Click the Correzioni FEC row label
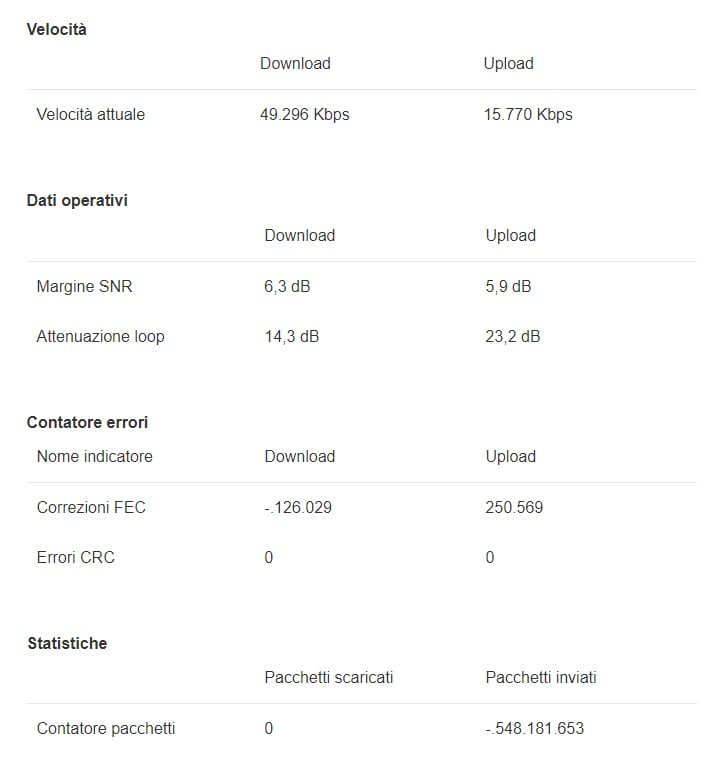 pos(91,507)
